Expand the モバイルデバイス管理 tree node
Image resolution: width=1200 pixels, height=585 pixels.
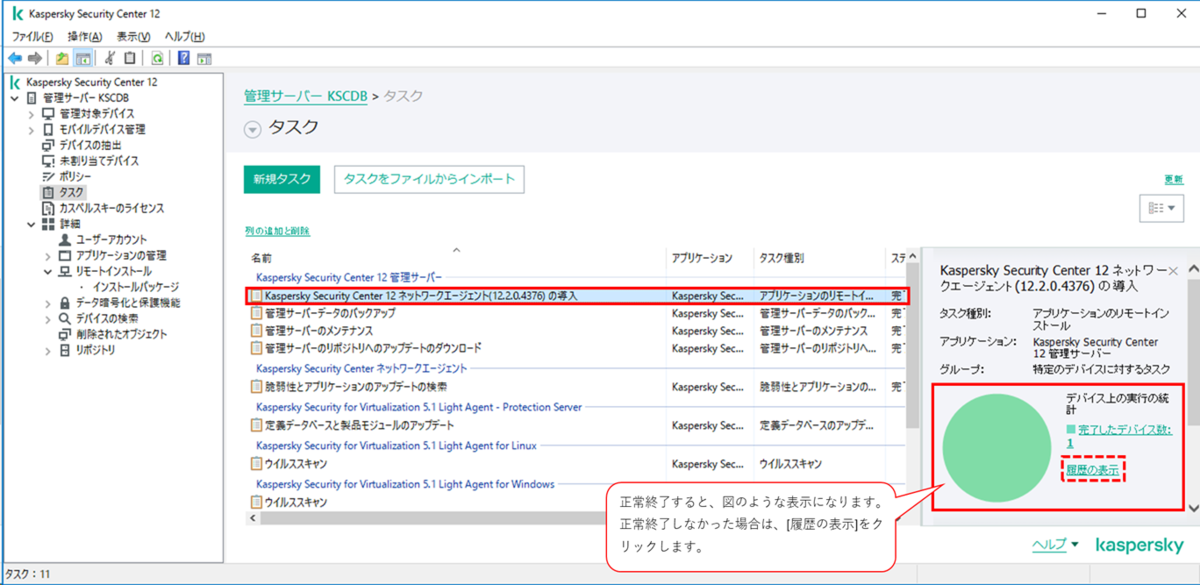32,130
